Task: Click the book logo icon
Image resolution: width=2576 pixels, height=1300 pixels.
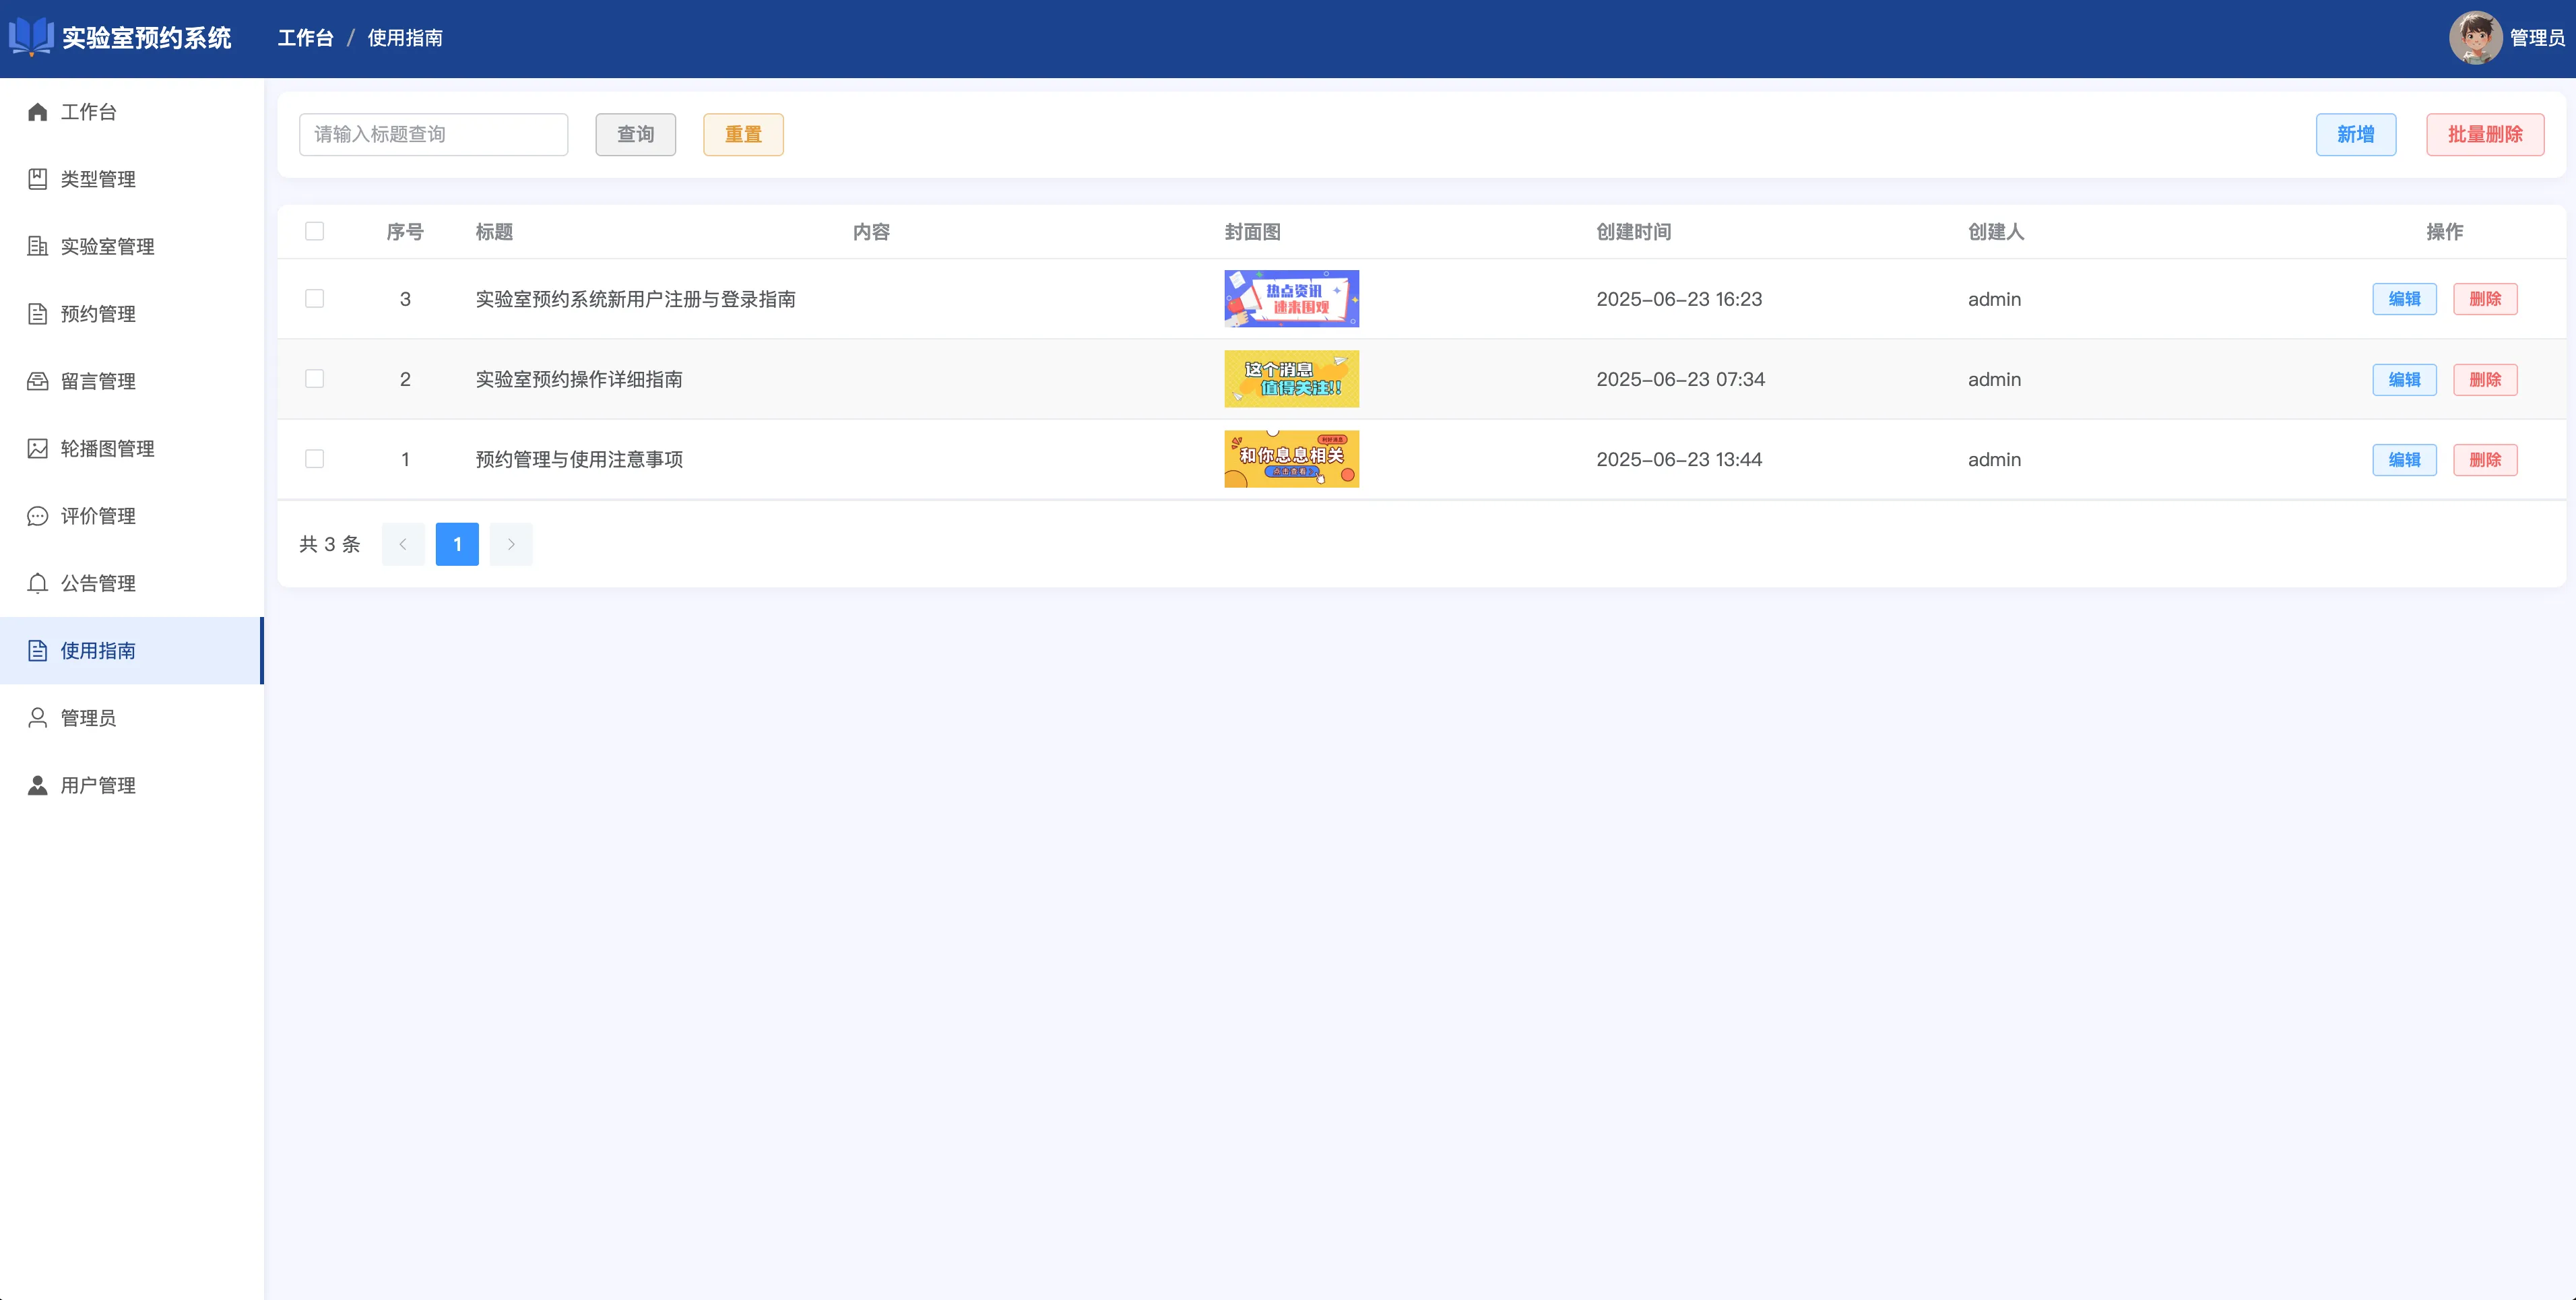Action: (31, 37)
